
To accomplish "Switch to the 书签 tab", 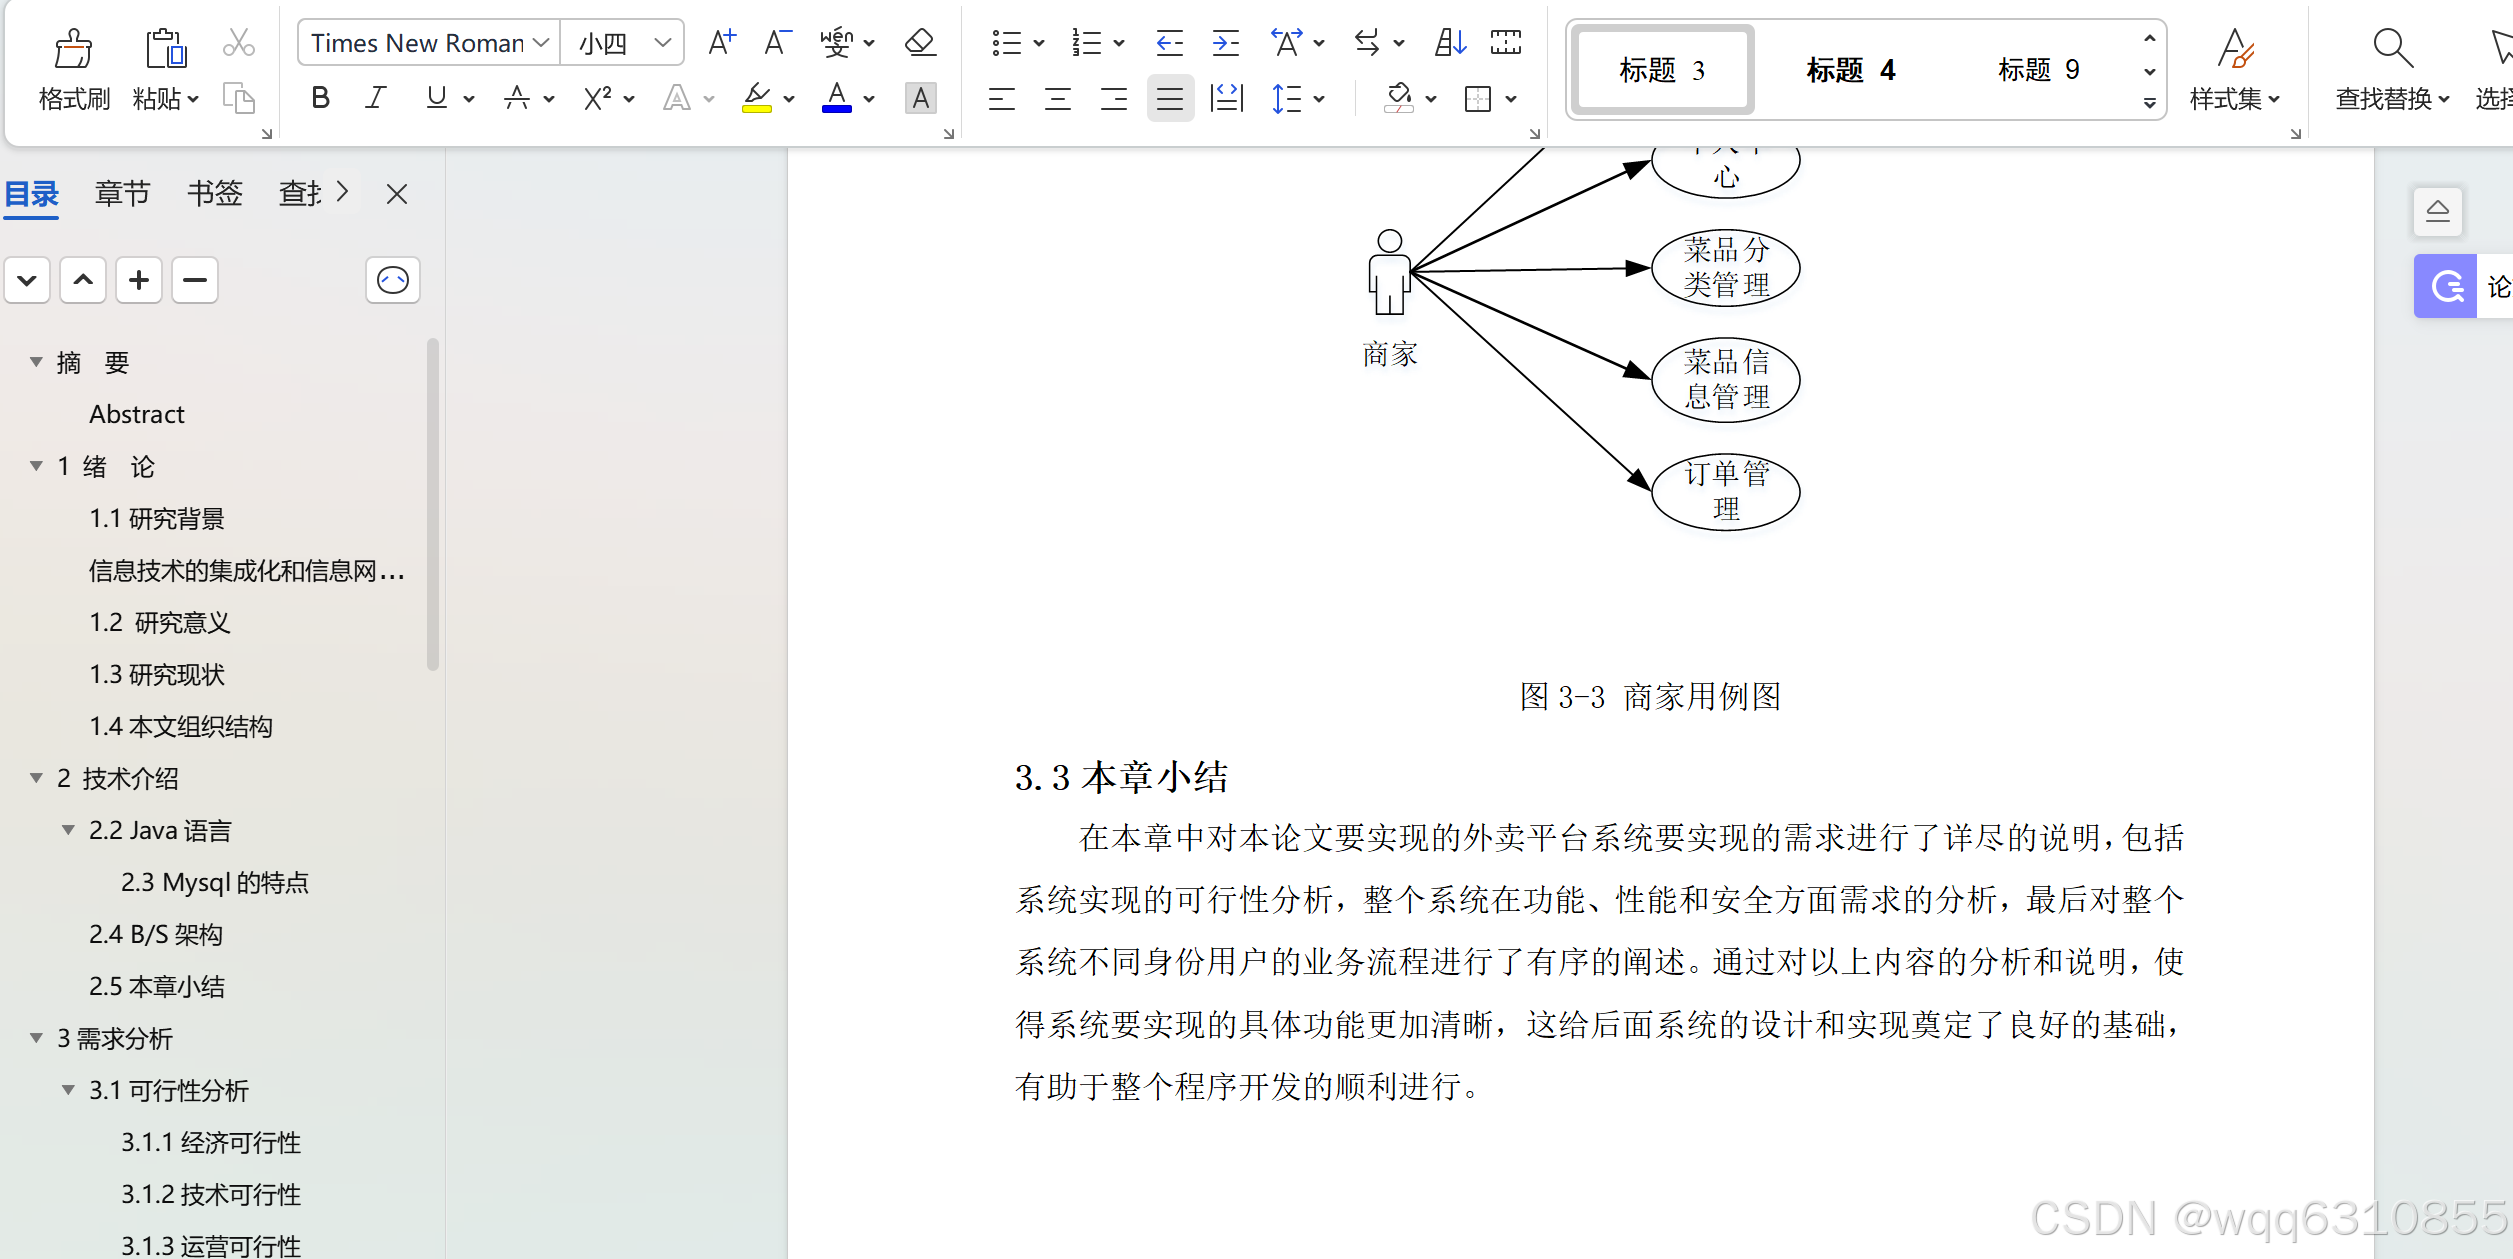I will (x=215, y=193).
